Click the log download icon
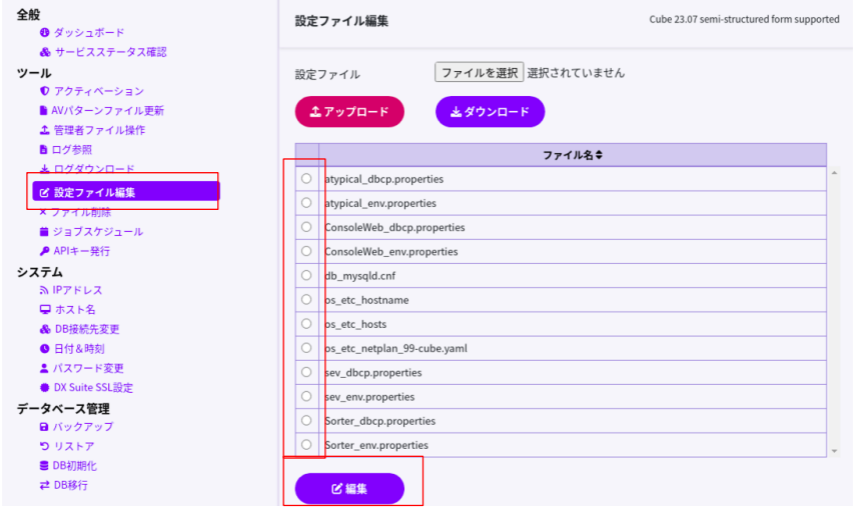The height and width of the screenshot is (511, 857). click(x=44, y=170)
